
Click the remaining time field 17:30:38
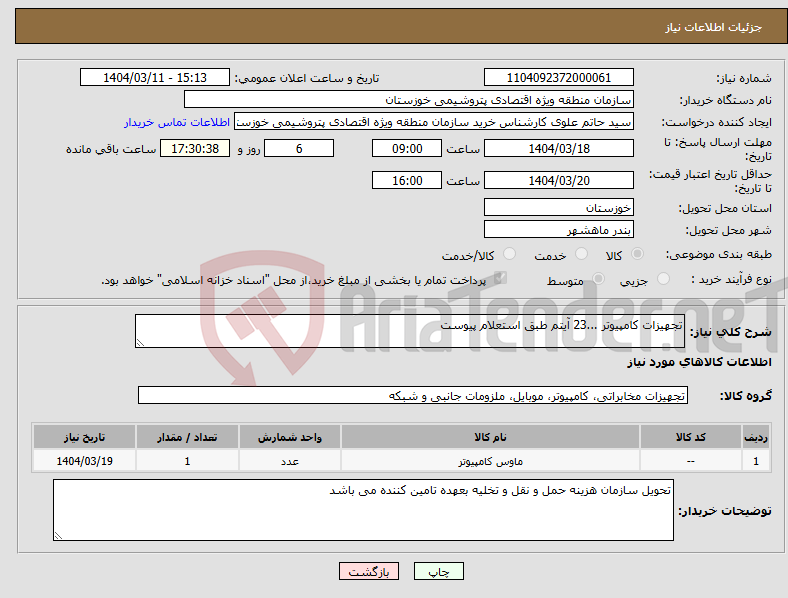pyautogui.click(x=195, y=148)
